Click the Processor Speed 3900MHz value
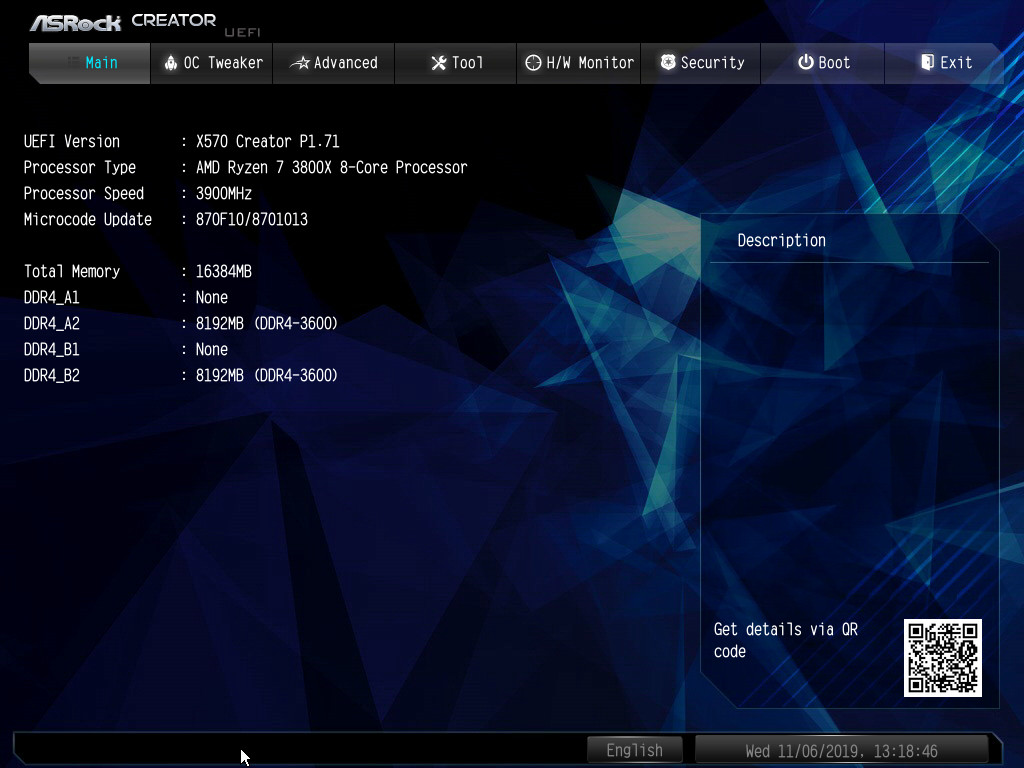 coord(224,193)
